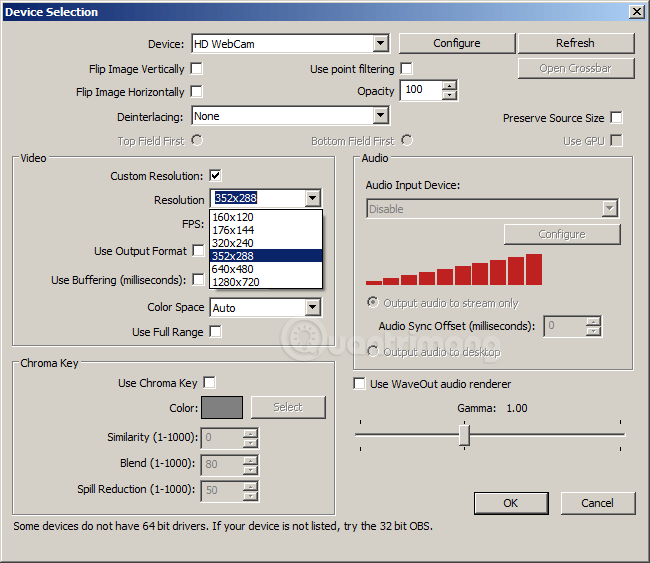Screen dimensions: 650x563
Task: Close the Device Selection dialog
Action: 636,12
